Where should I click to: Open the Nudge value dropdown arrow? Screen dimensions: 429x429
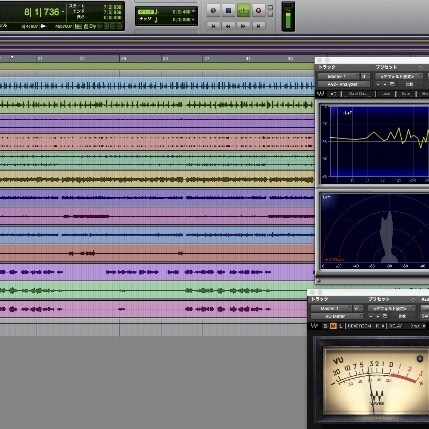coord(193,20)
